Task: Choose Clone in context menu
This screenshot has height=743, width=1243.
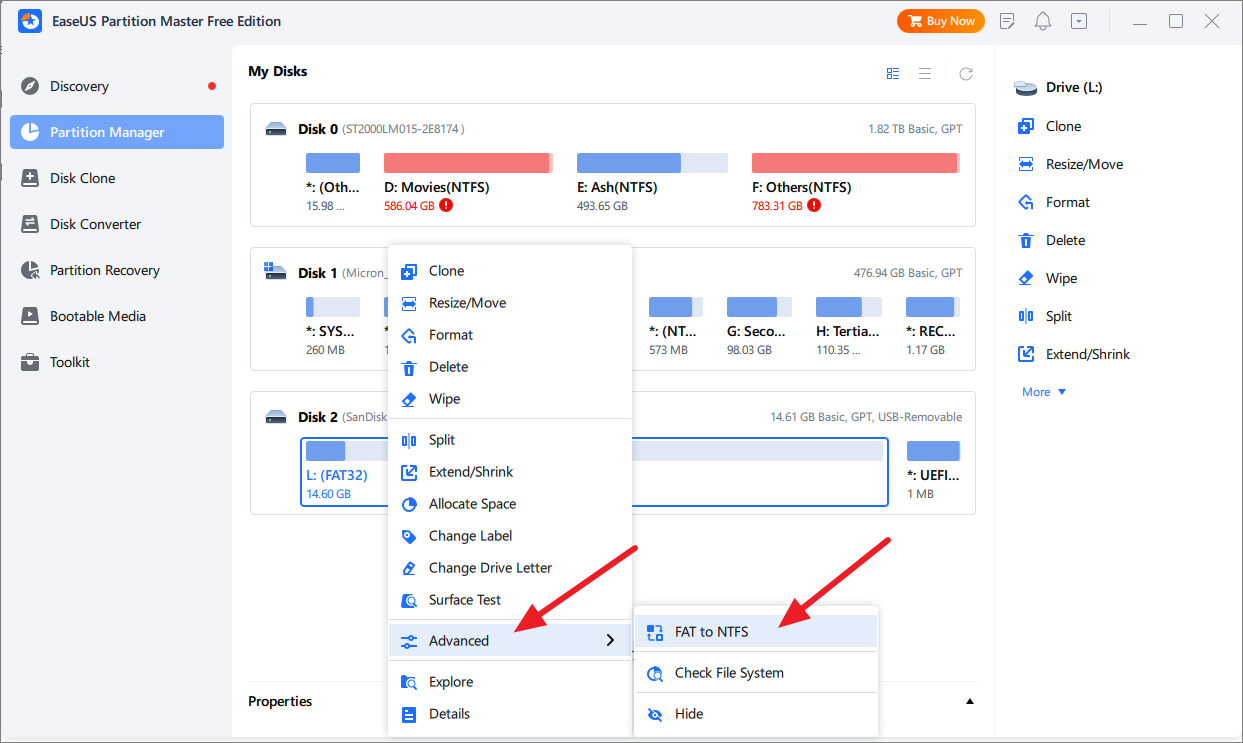Action: (510, 271)
